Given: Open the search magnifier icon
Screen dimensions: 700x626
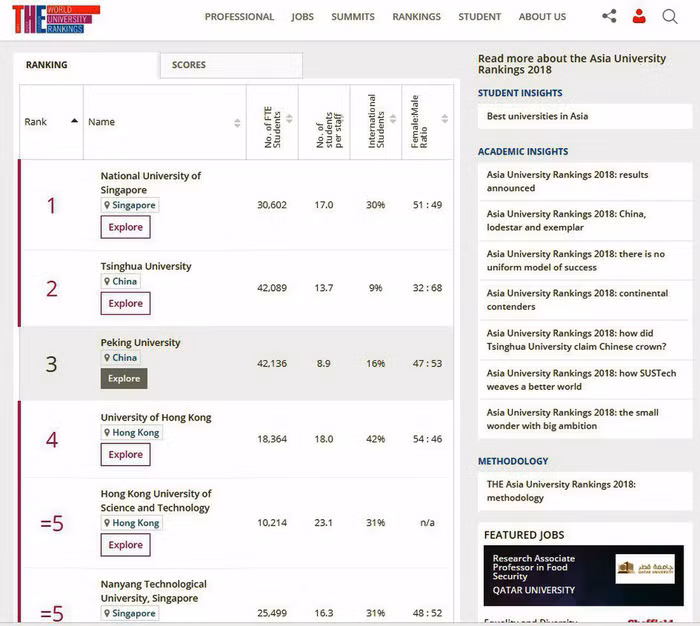Looking at the screenshot, I should coord(670,16).
